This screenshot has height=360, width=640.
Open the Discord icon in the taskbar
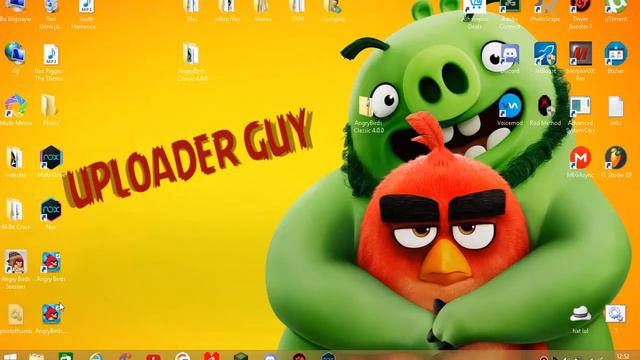[x=270, y=357]
